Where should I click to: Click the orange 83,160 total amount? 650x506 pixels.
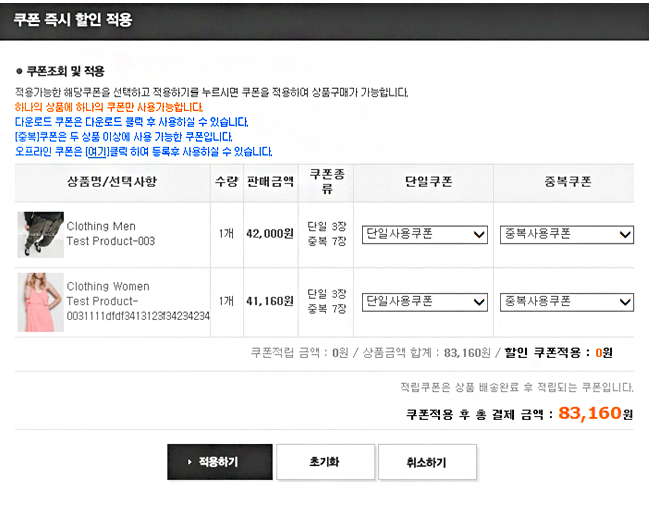(590, 413)
